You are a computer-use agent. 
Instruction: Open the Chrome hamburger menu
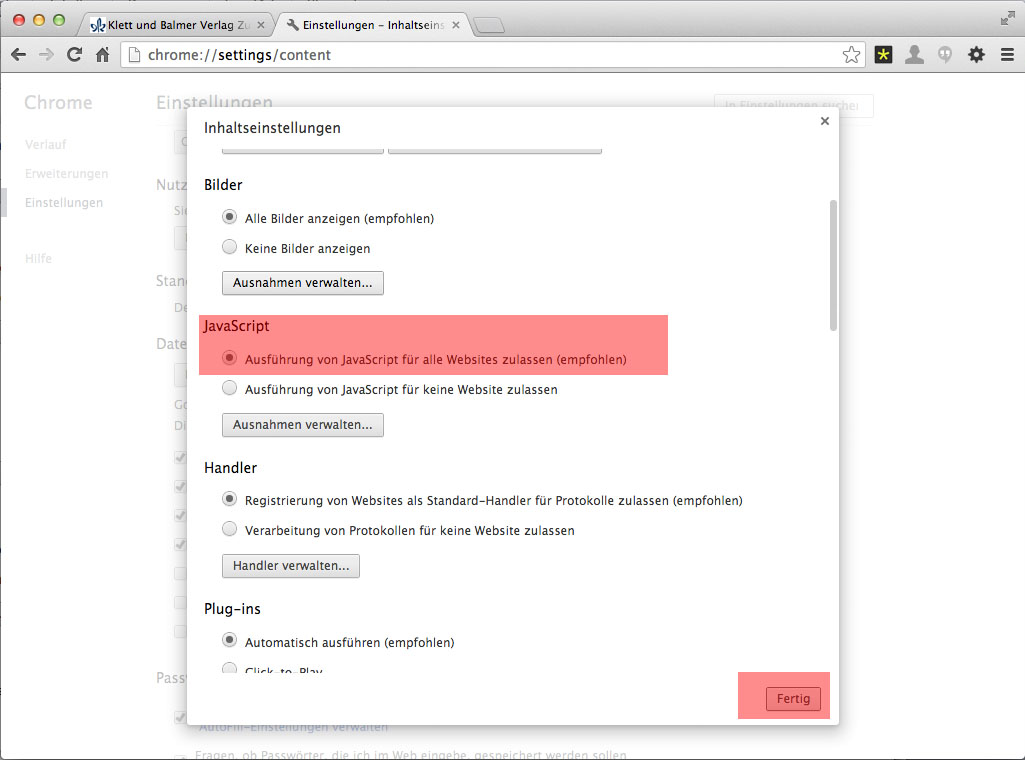click(1007, 55)
